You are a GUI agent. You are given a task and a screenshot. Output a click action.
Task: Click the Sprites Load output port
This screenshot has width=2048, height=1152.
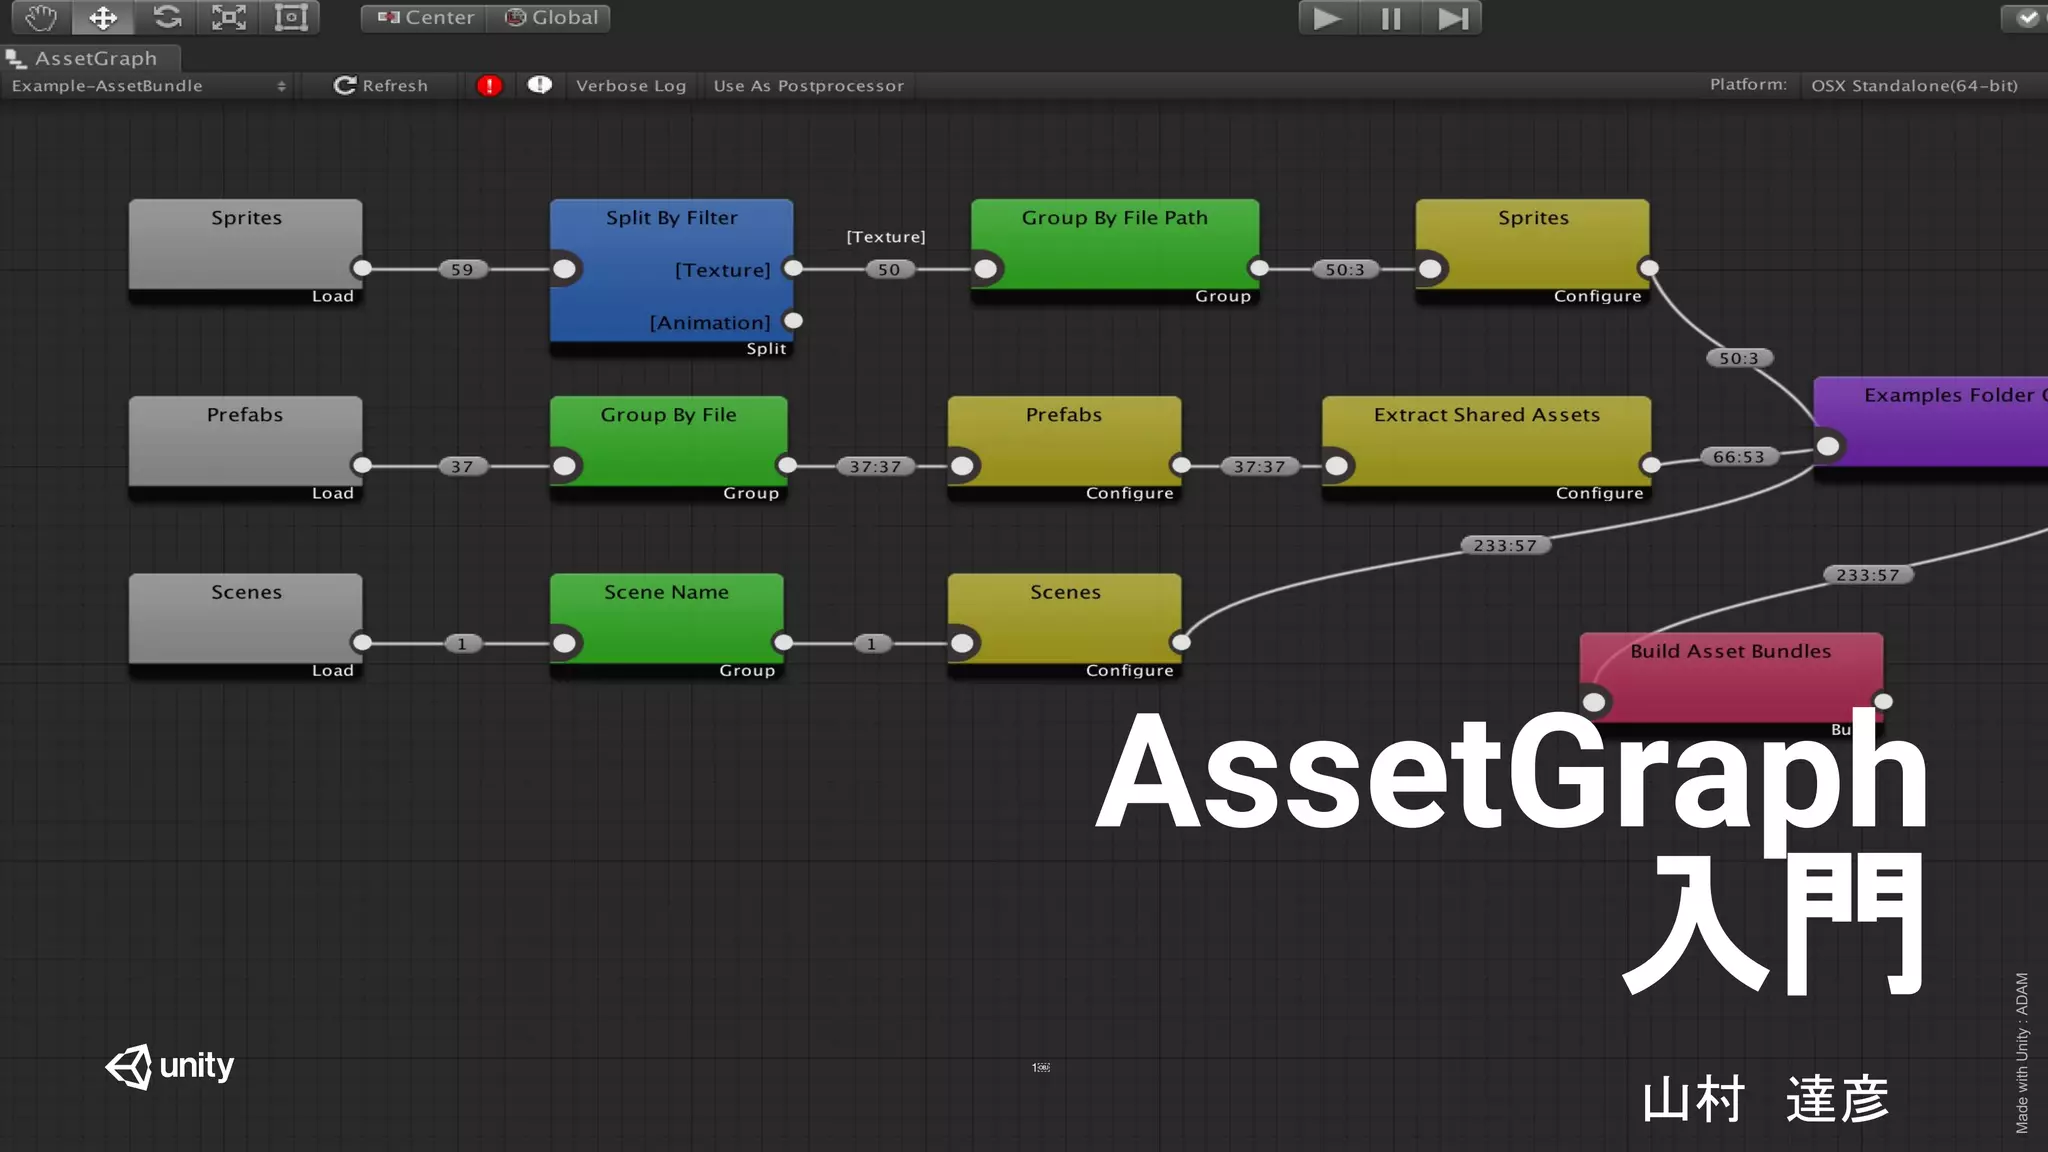(x=362, y=268)
